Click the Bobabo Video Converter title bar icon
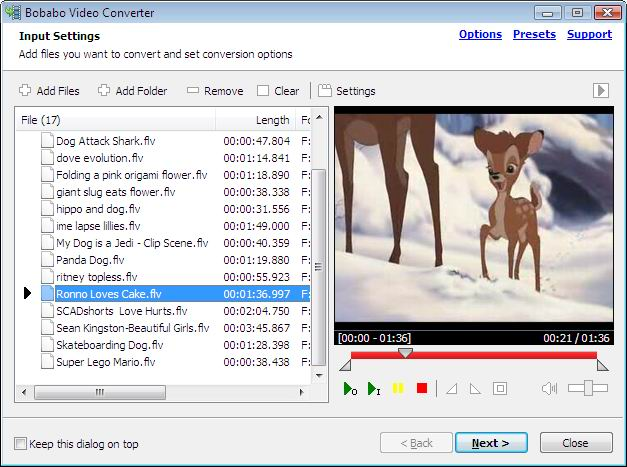627x467 pixels. 13,12
